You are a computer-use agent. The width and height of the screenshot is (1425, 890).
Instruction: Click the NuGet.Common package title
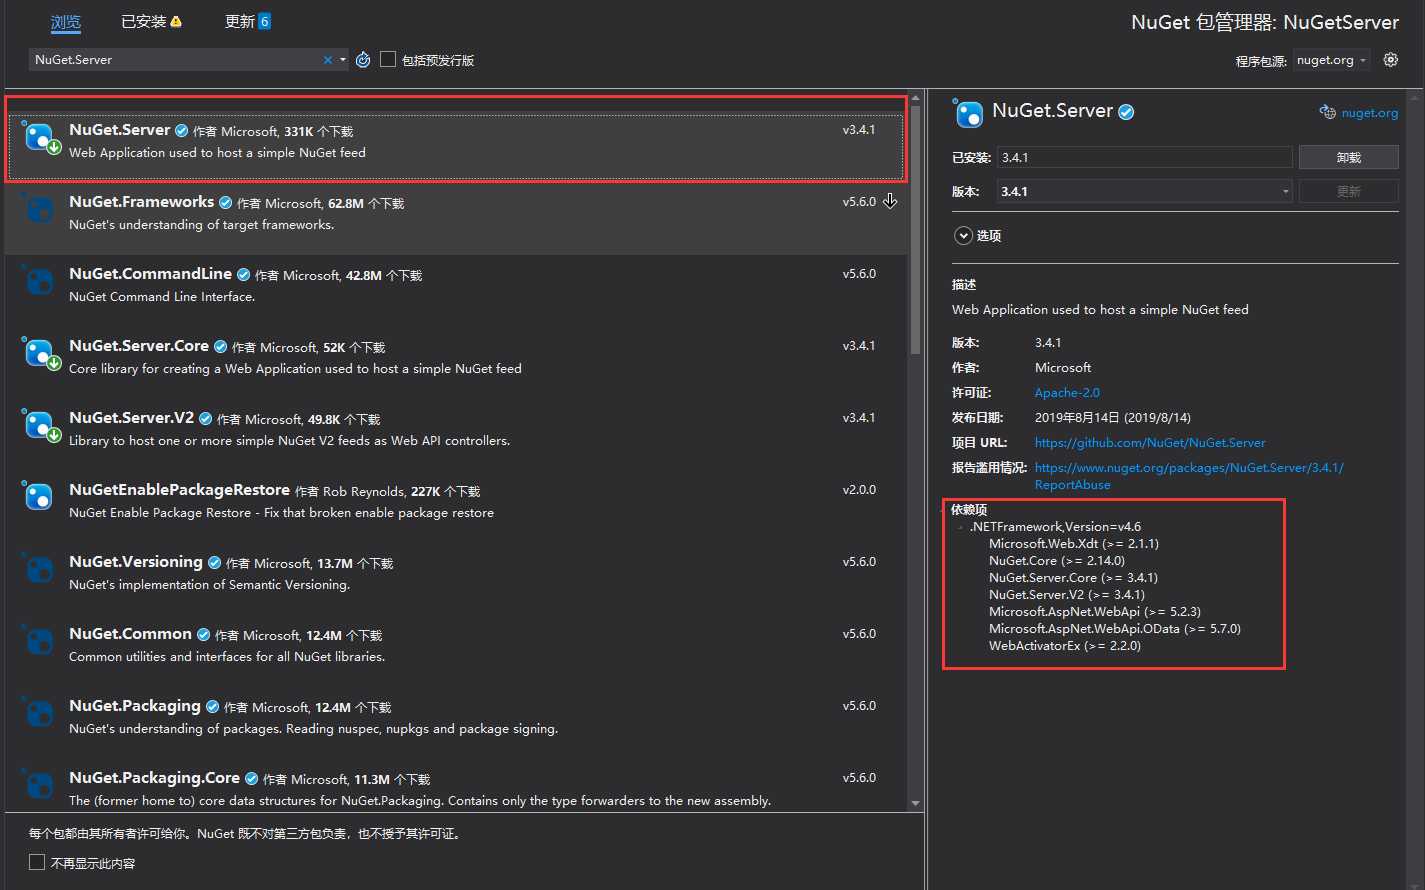pos(130,634)
